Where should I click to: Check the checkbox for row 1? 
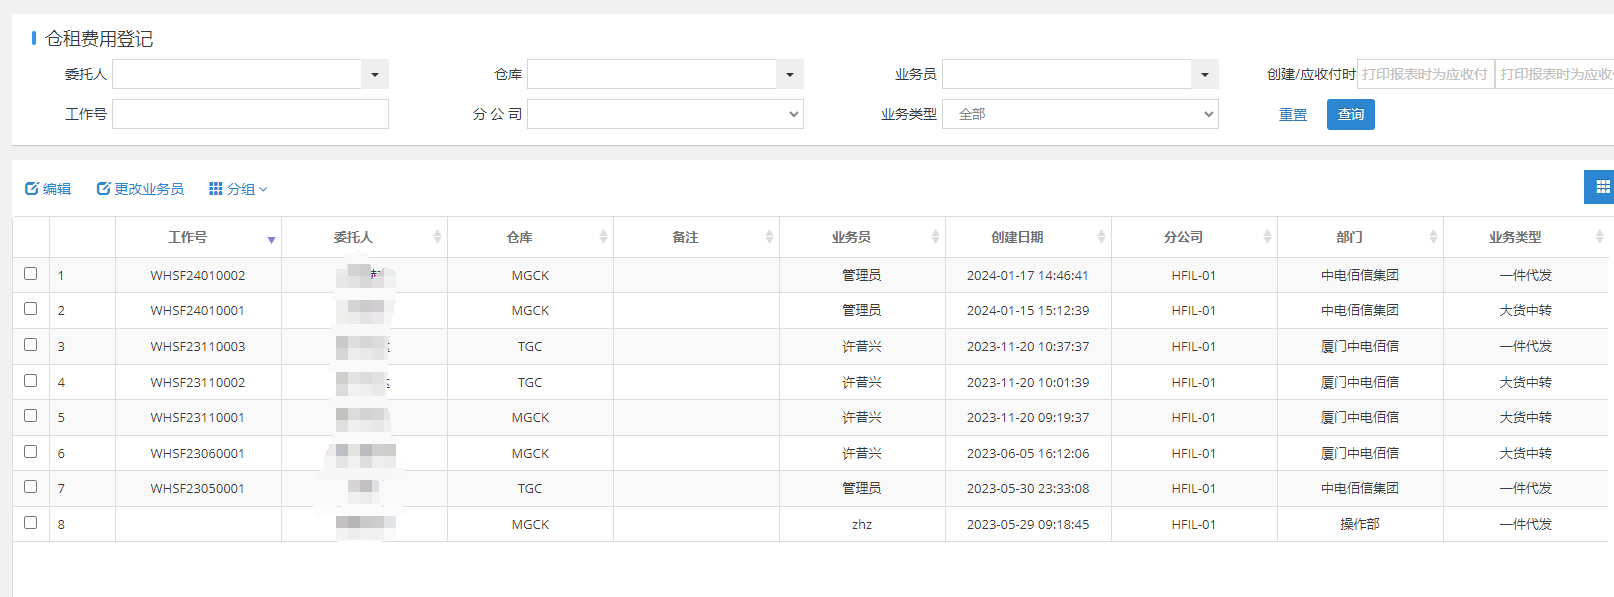coord(31,274)
